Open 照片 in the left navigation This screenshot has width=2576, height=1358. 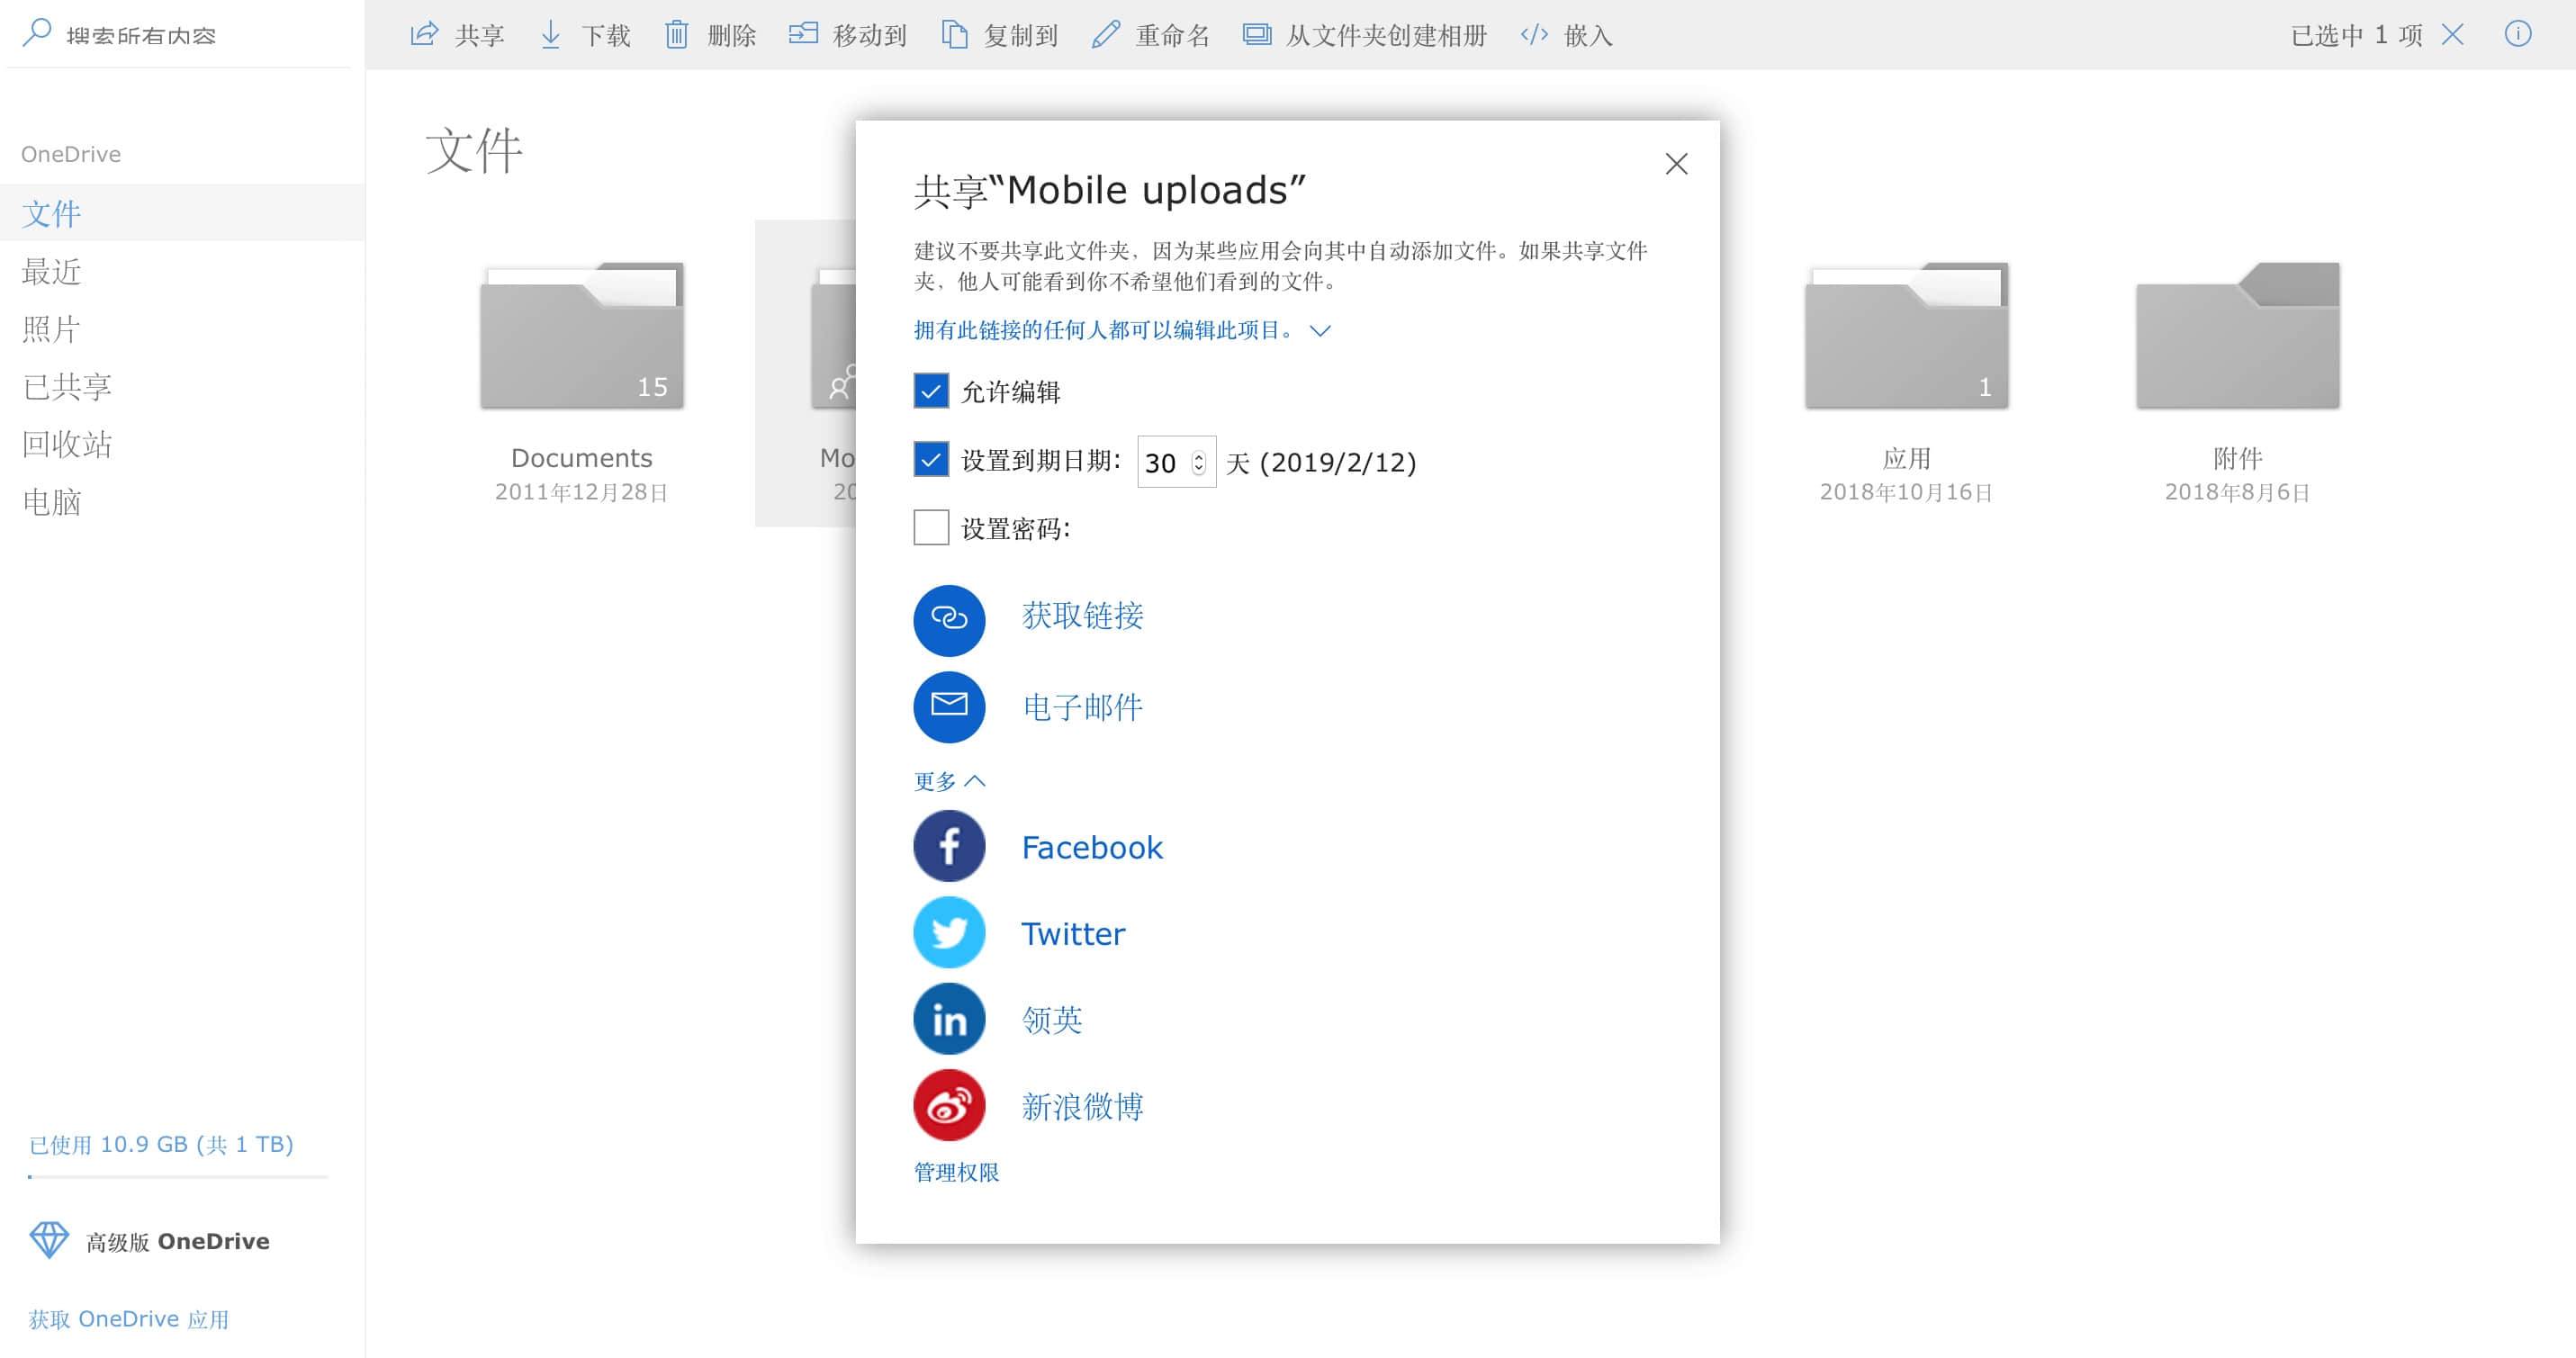(182, 329)
